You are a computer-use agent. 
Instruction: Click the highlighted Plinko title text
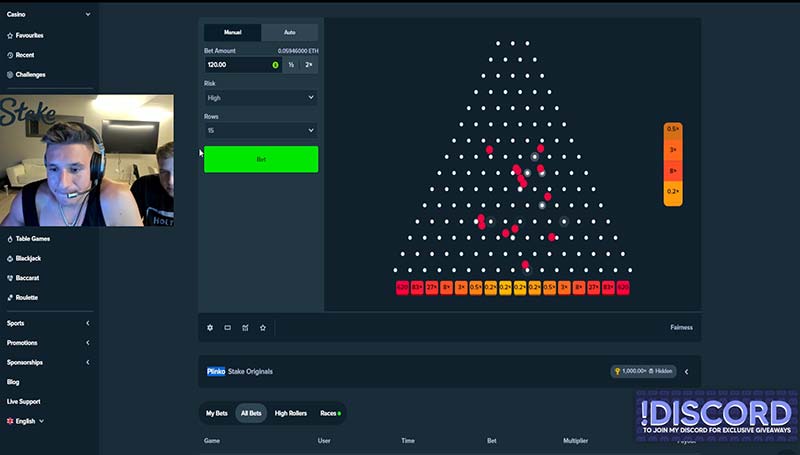click(216, 372)
